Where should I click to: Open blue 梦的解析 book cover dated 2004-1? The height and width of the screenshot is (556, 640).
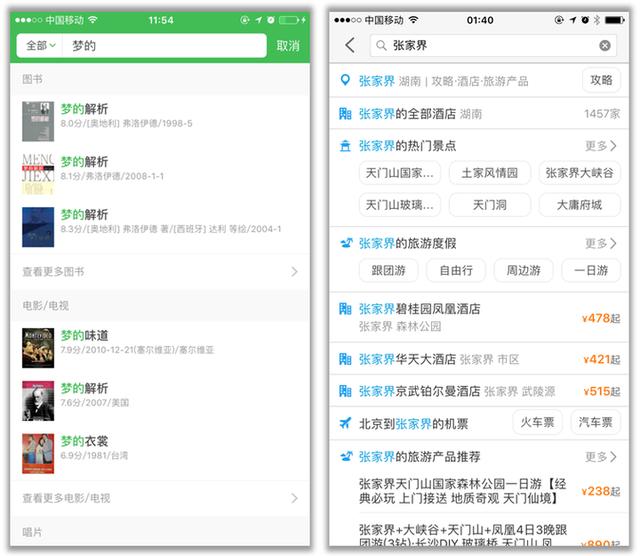pyautogui.click(x=38, y=227)
